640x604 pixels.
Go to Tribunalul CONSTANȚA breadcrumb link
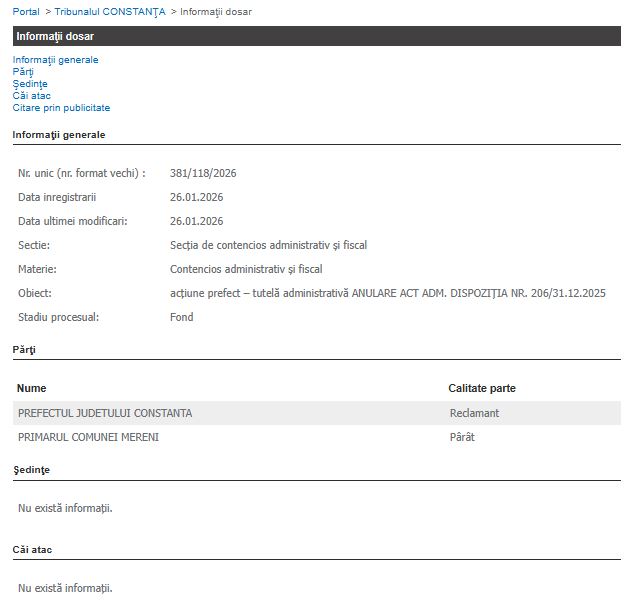pyautogui.click(x=110, y=11)
